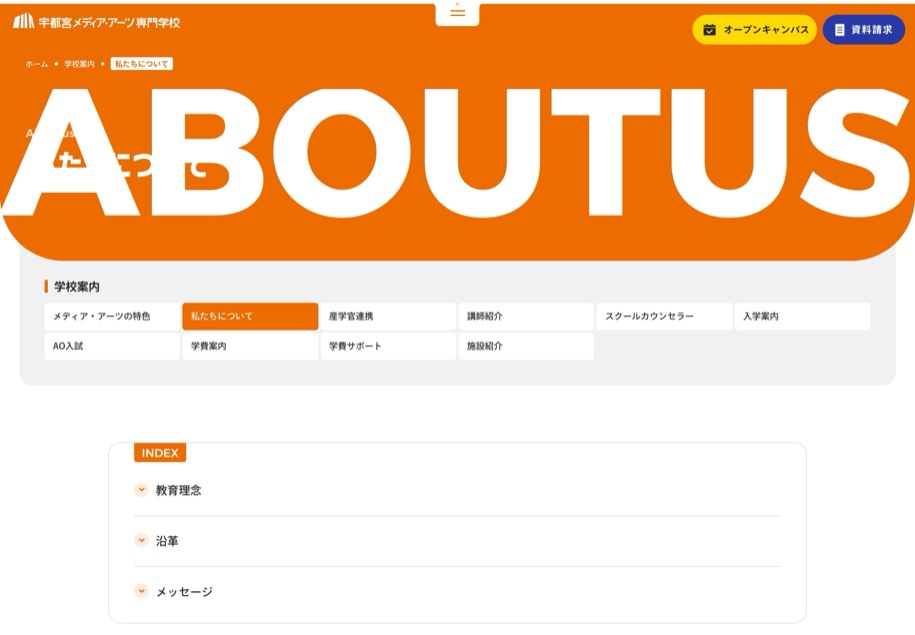Go to 学校案内 breadcrumb link

[x=79, y=64]
